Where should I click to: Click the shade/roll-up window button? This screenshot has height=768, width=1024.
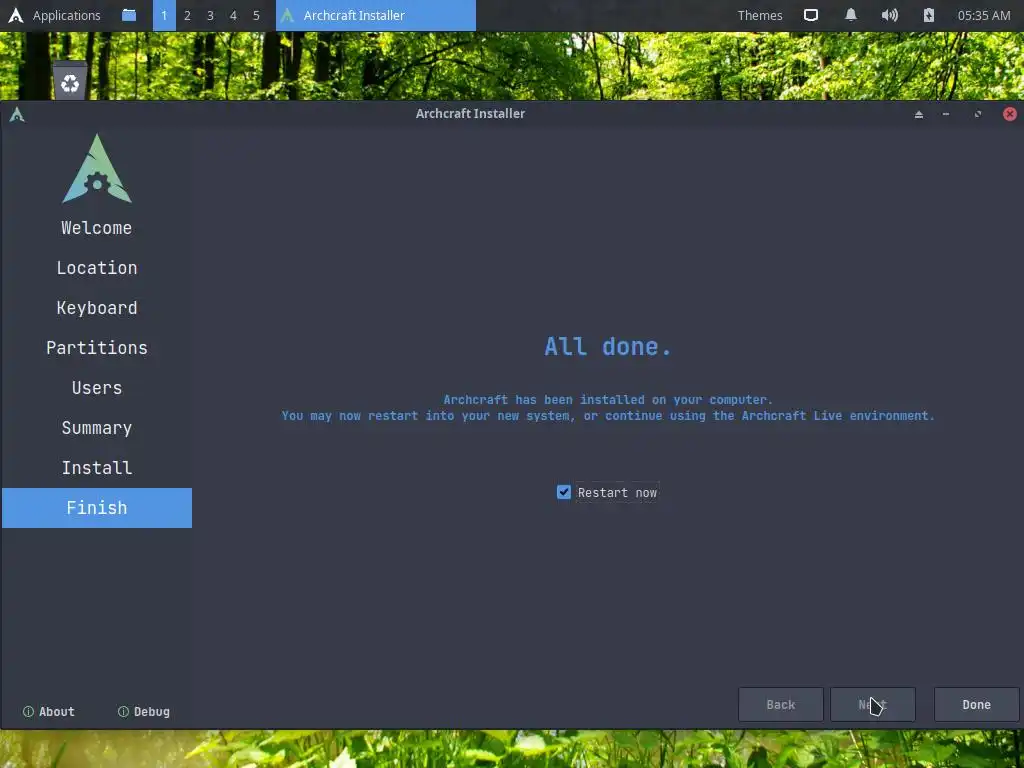click(x=919, y=114)
